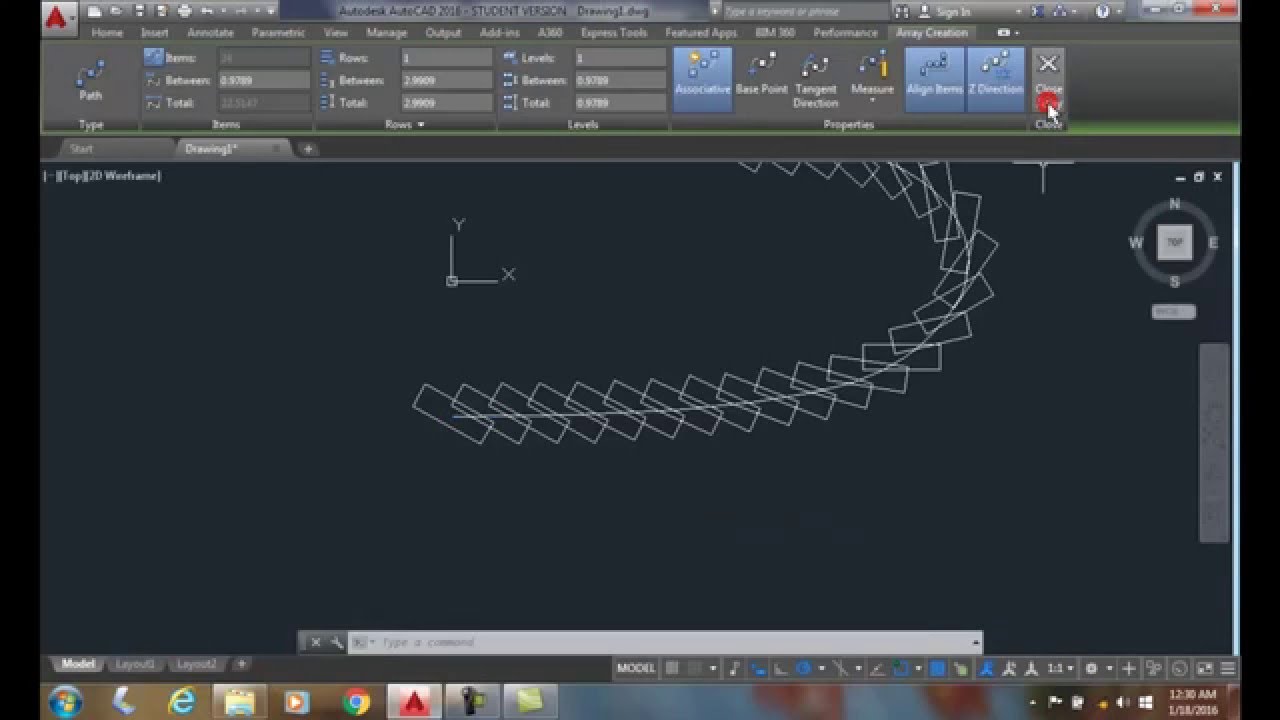Screen dimensions: 1280x720
Task: Click the Rows count input field
Action: [447, 58]
